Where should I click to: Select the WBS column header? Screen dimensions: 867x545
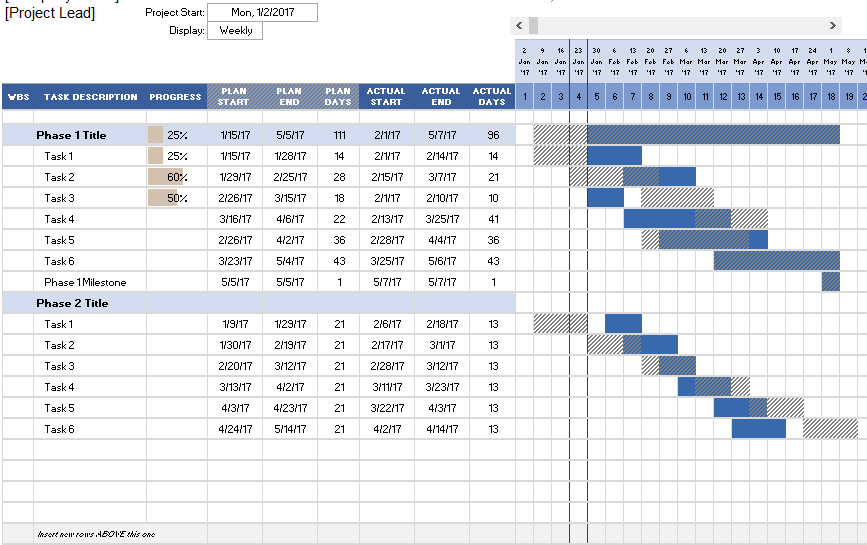[x=18, y=97]
